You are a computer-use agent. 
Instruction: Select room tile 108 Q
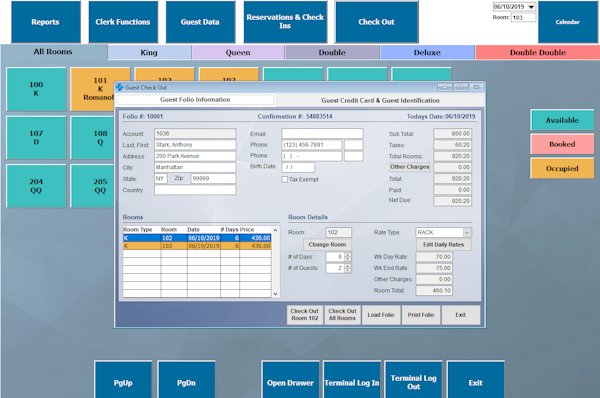[93, 138]
